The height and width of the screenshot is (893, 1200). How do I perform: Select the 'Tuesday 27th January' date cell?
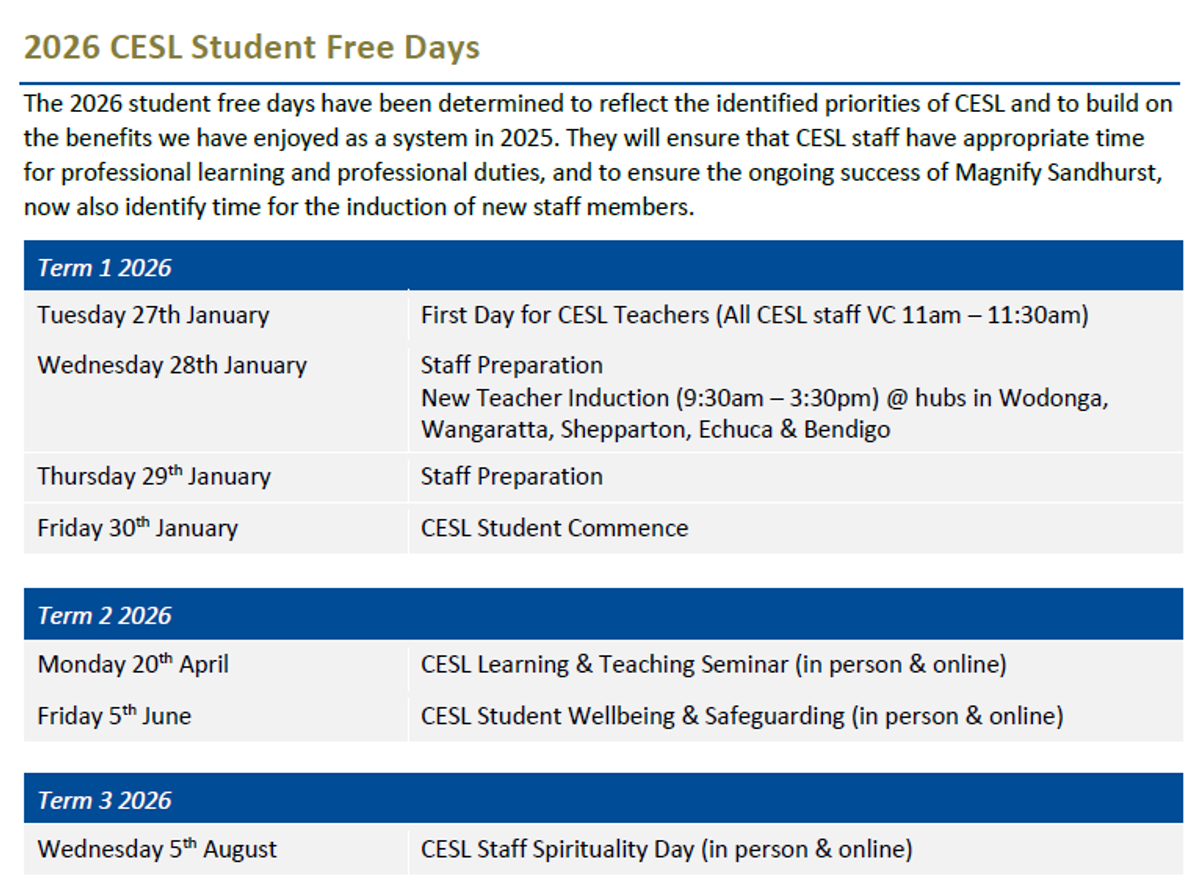pyautogui.click(x=153, y=315)
